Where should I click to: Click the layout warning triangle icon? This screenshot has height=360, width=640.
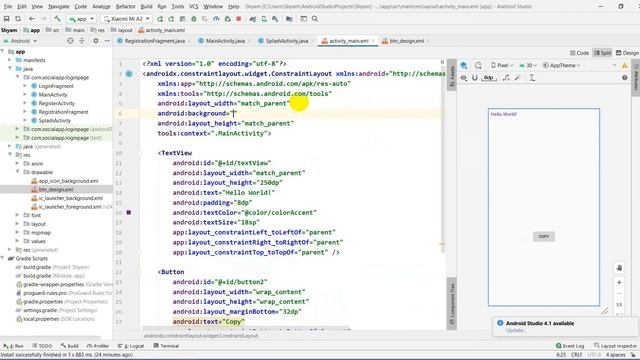click(x=624, y=65)
